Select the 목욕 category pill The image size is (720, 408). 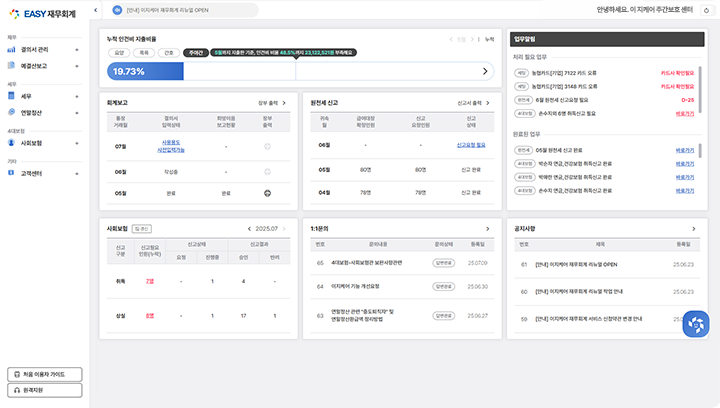144,53
